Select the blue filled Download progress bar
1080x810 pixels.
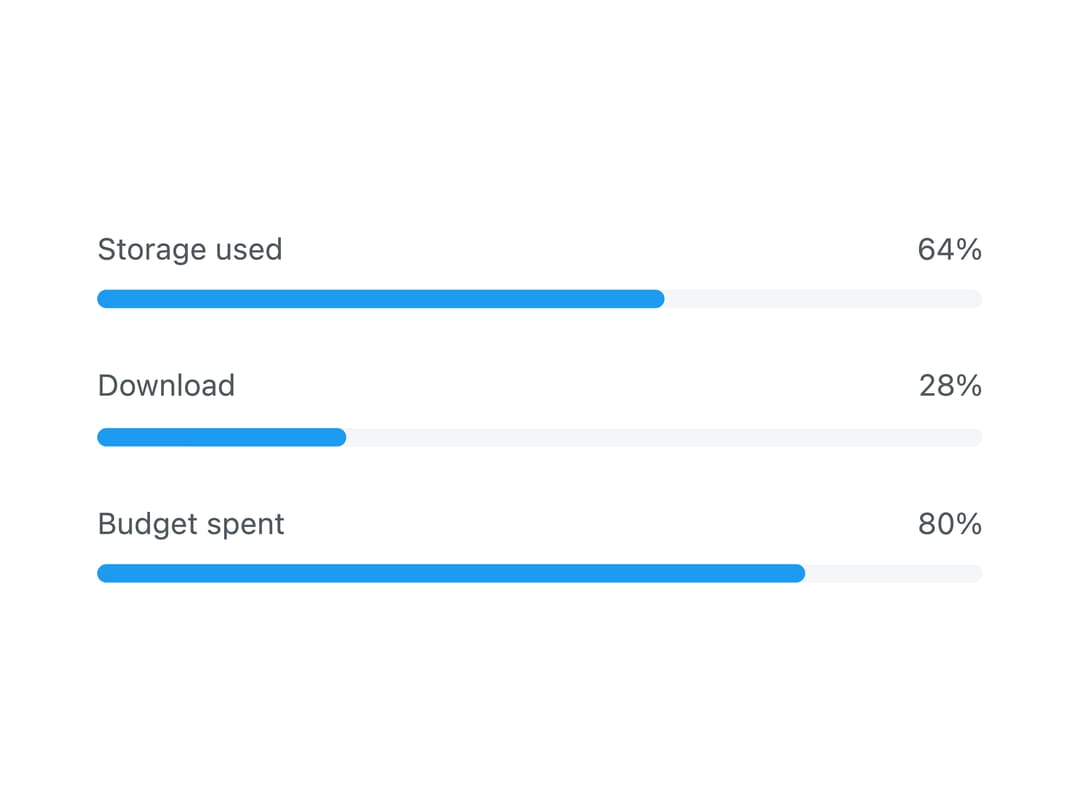point(222,437)
